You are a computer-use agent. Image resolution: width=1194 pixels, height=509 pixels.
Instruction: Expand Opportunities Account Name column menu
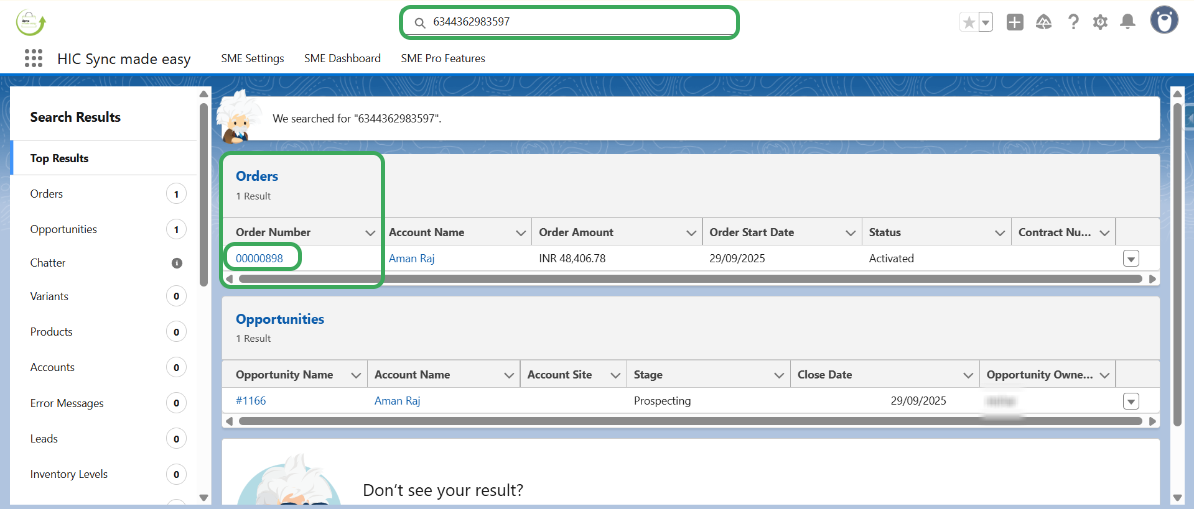point(509,375)
